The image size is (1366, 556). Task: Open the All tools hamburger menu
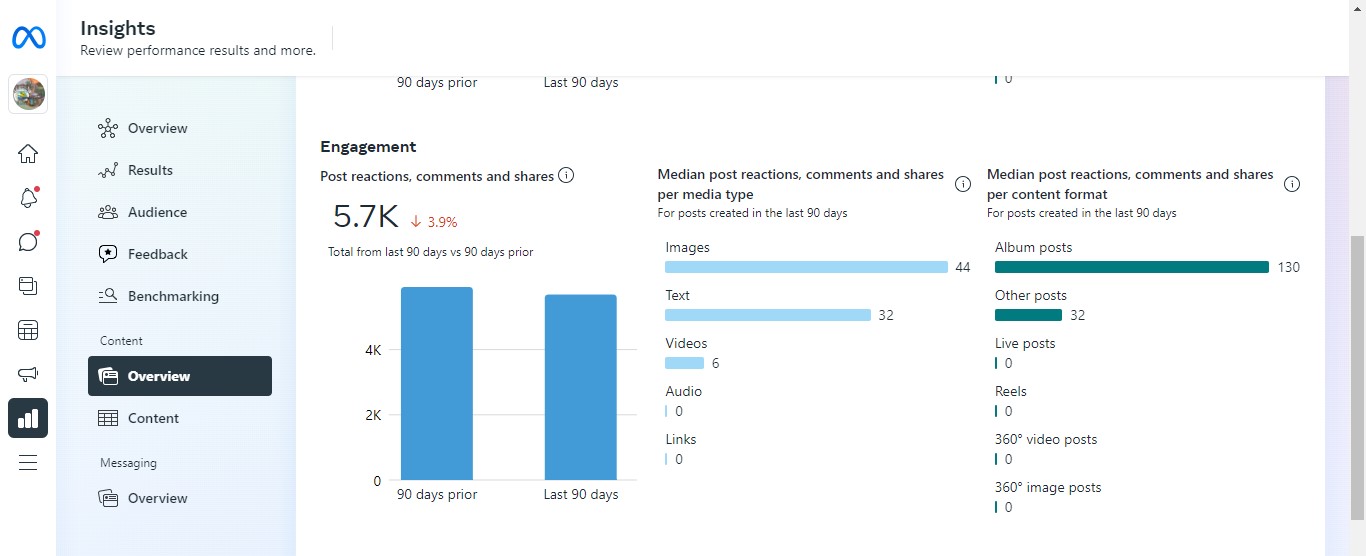click(28, 462)
